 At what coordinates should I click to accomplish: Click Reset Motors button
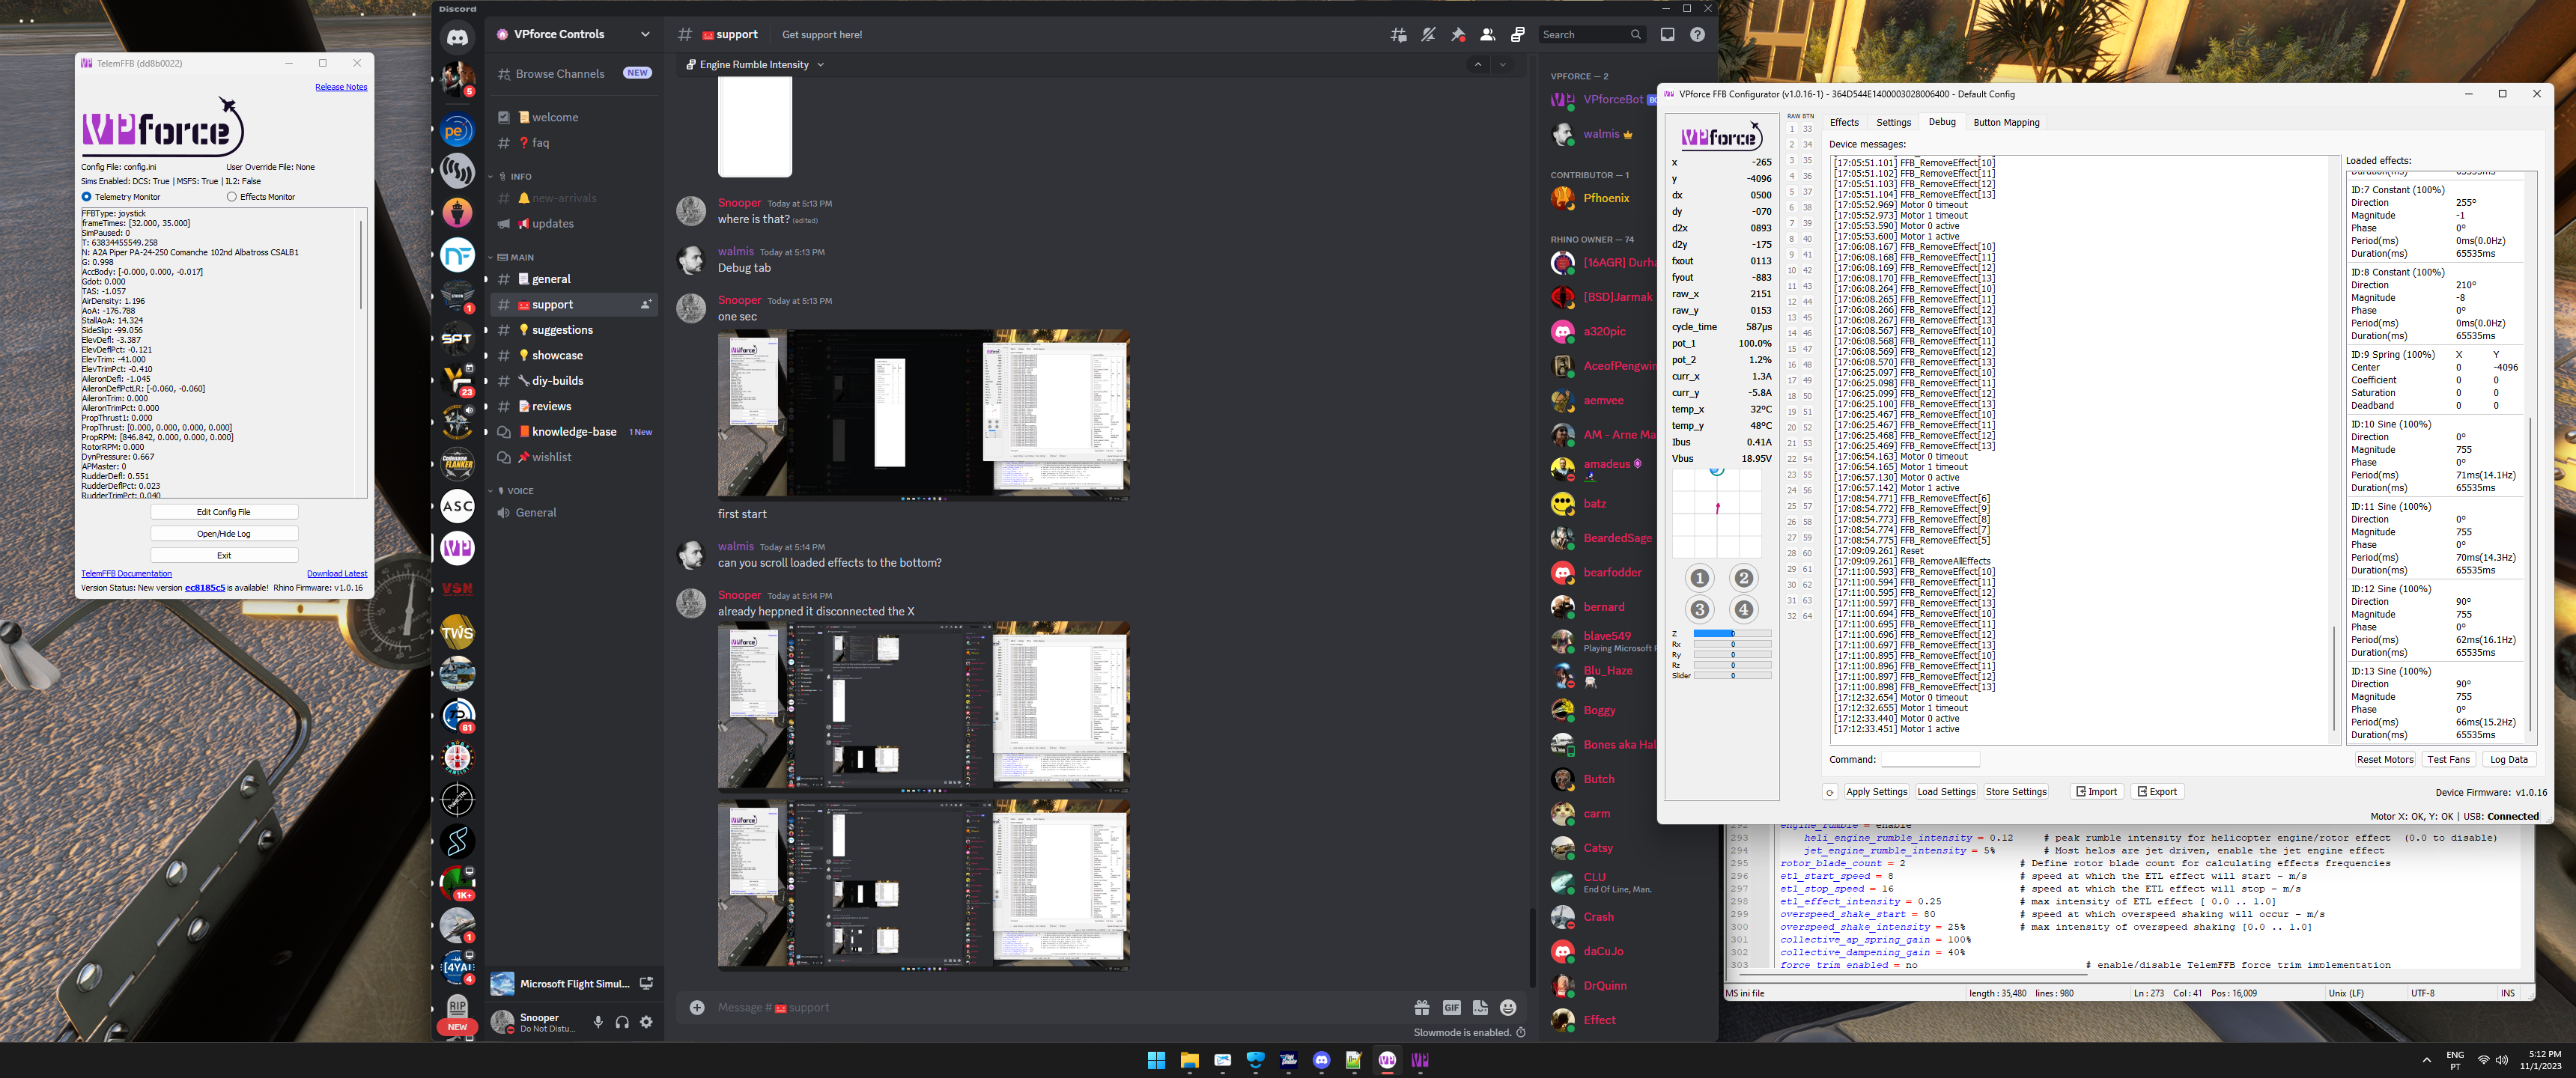tap(2384, 760)
